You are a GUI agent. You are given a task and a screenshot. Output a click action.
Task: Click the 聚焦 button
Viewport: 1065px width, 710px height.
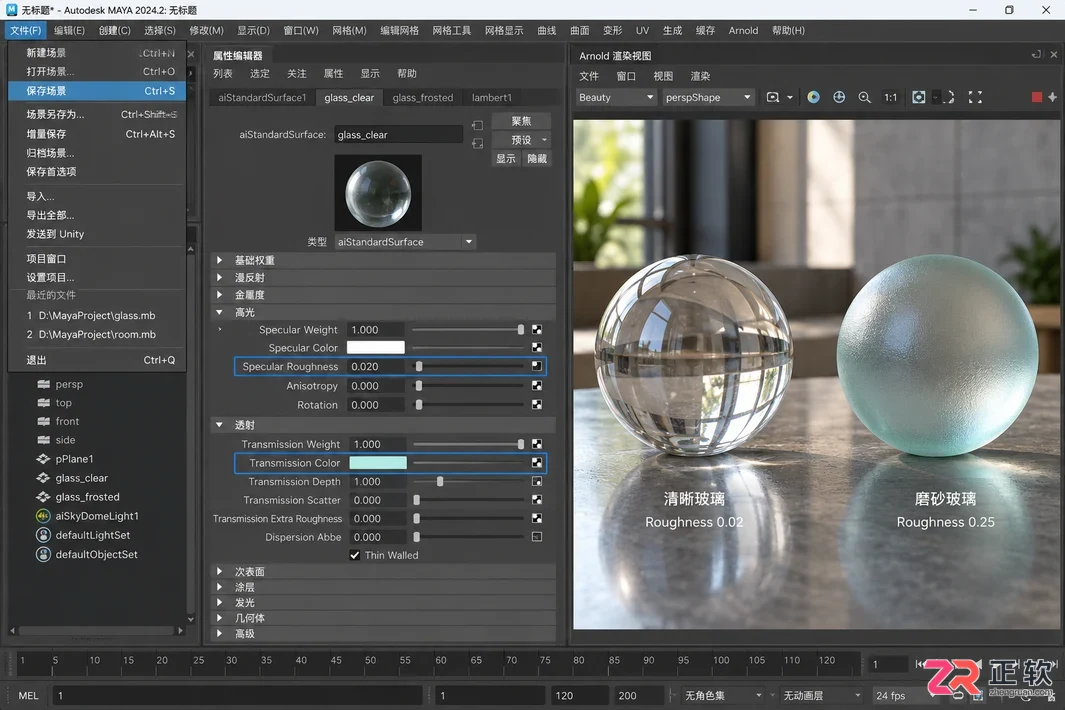[x=521, y=121]
